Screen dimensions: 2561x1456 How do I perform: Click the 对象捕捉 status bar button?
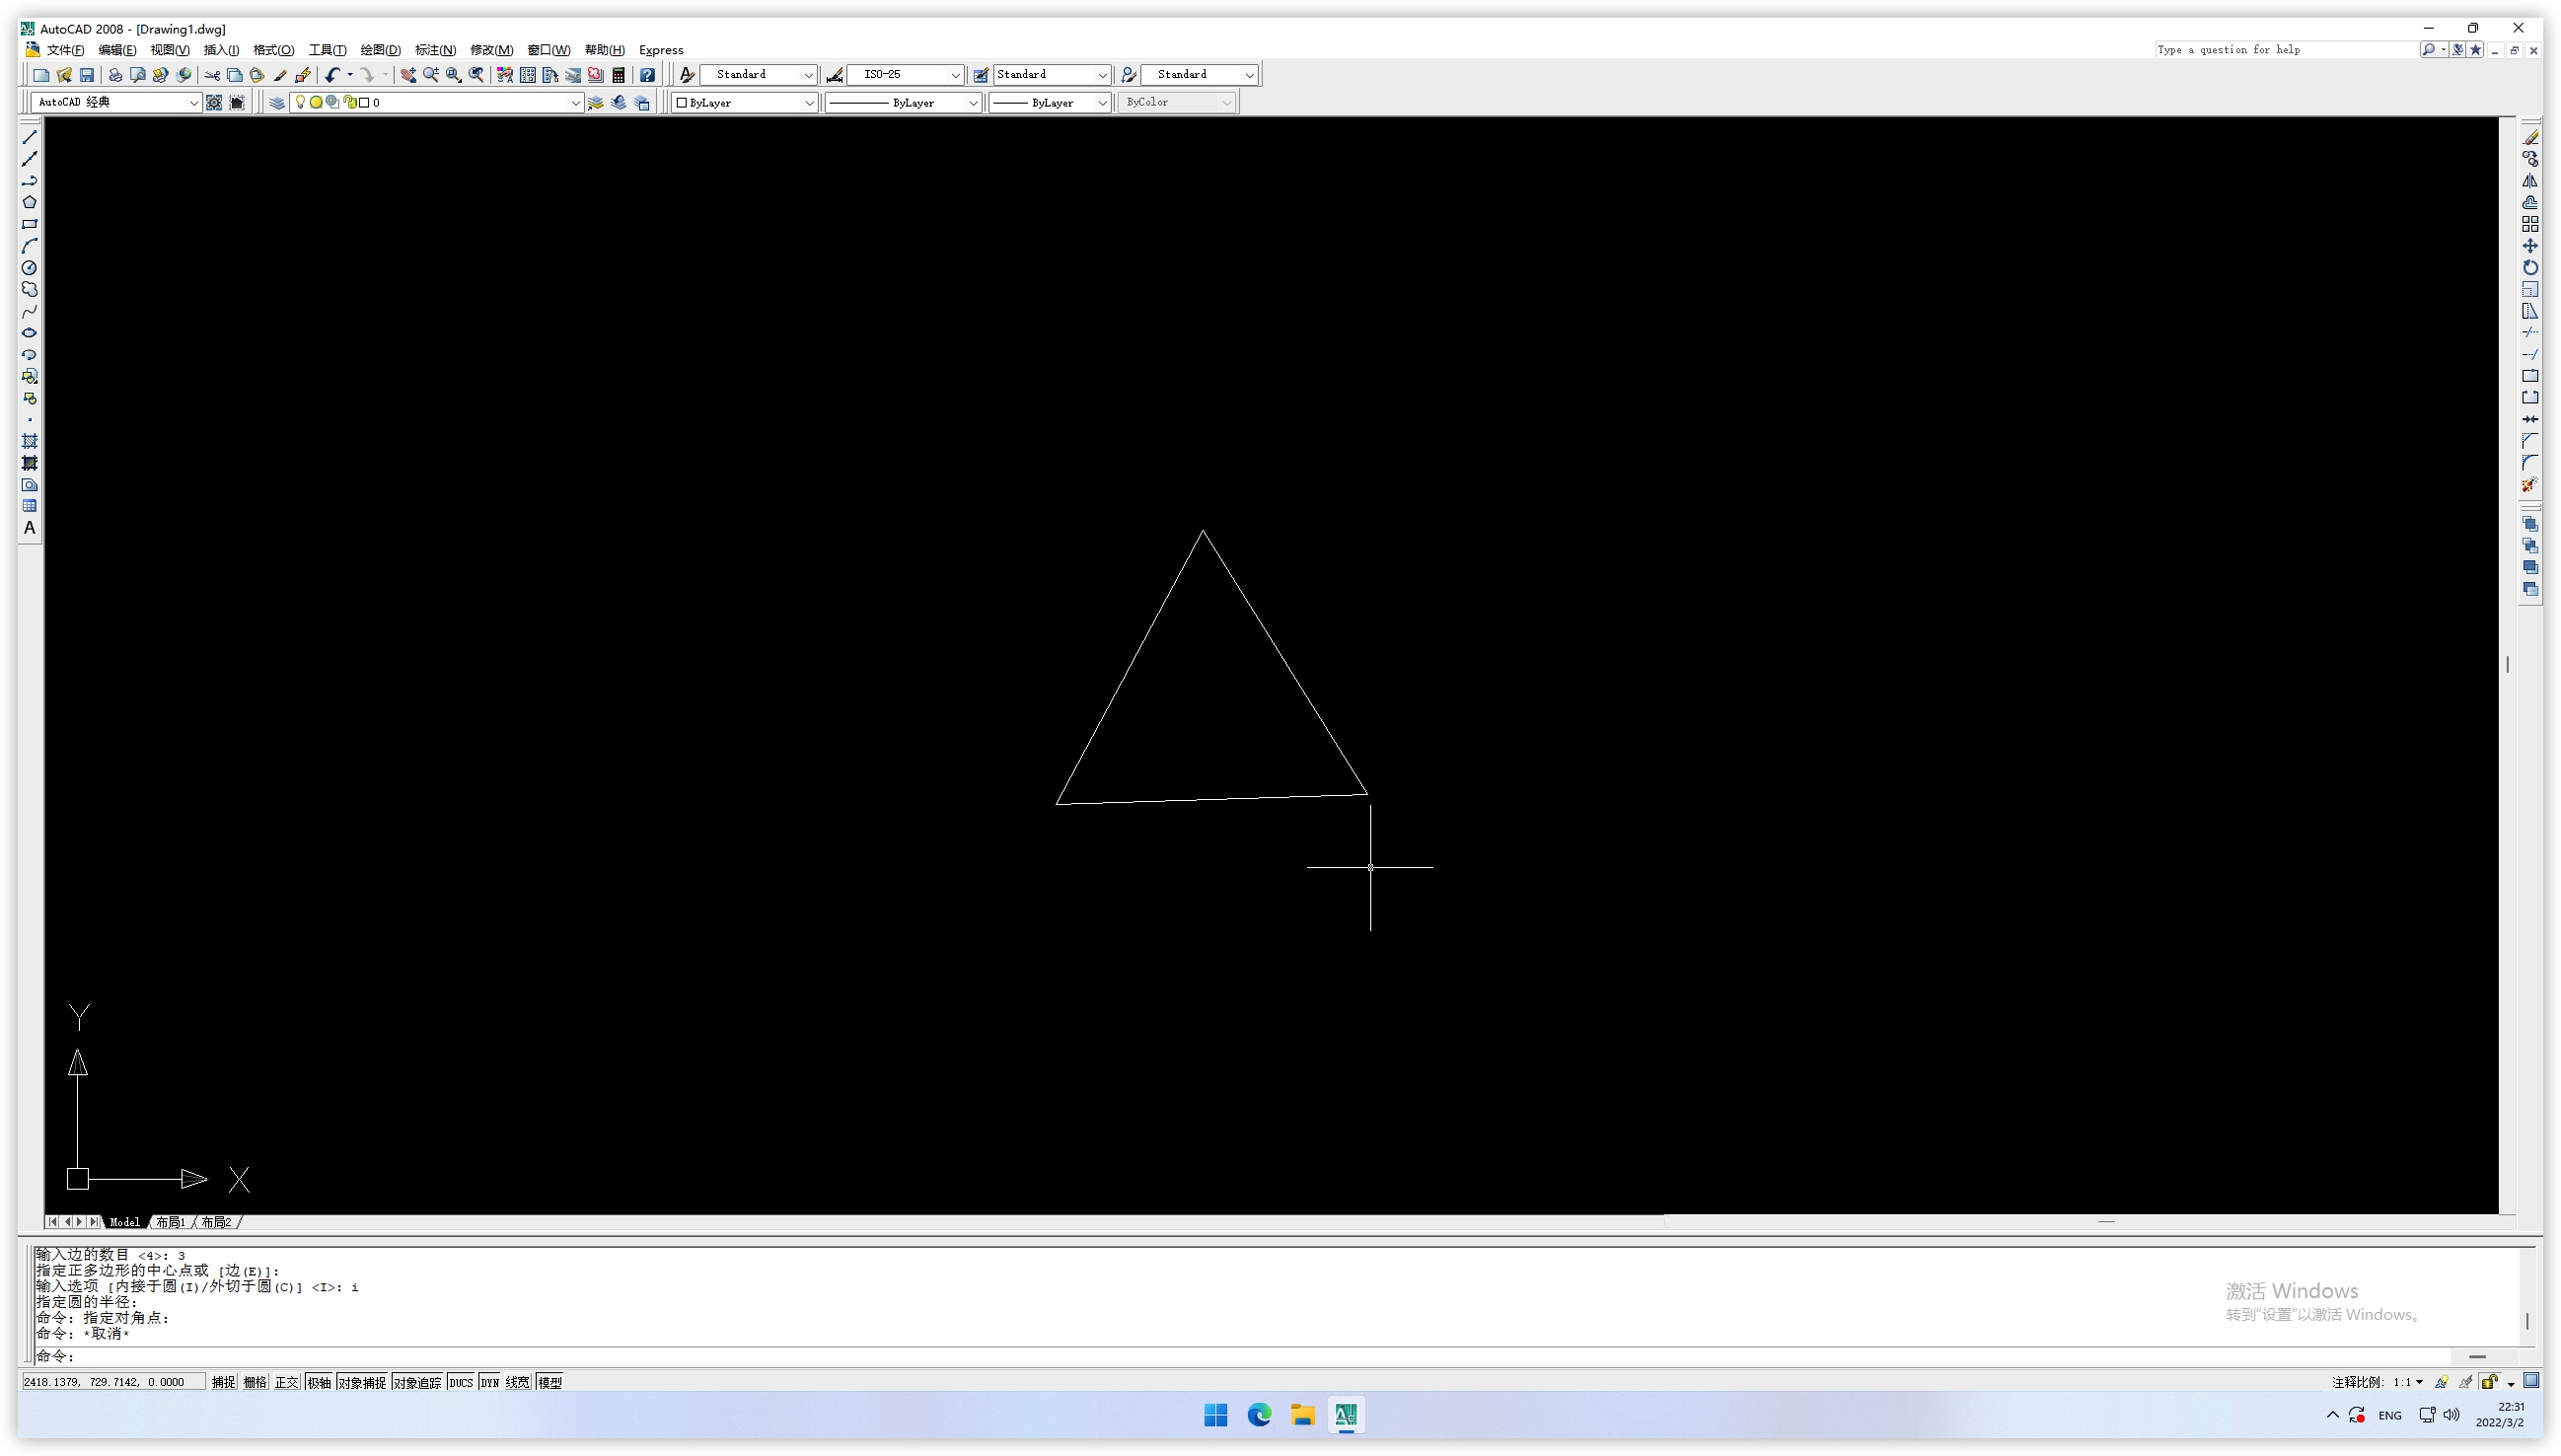point(362,1382)
